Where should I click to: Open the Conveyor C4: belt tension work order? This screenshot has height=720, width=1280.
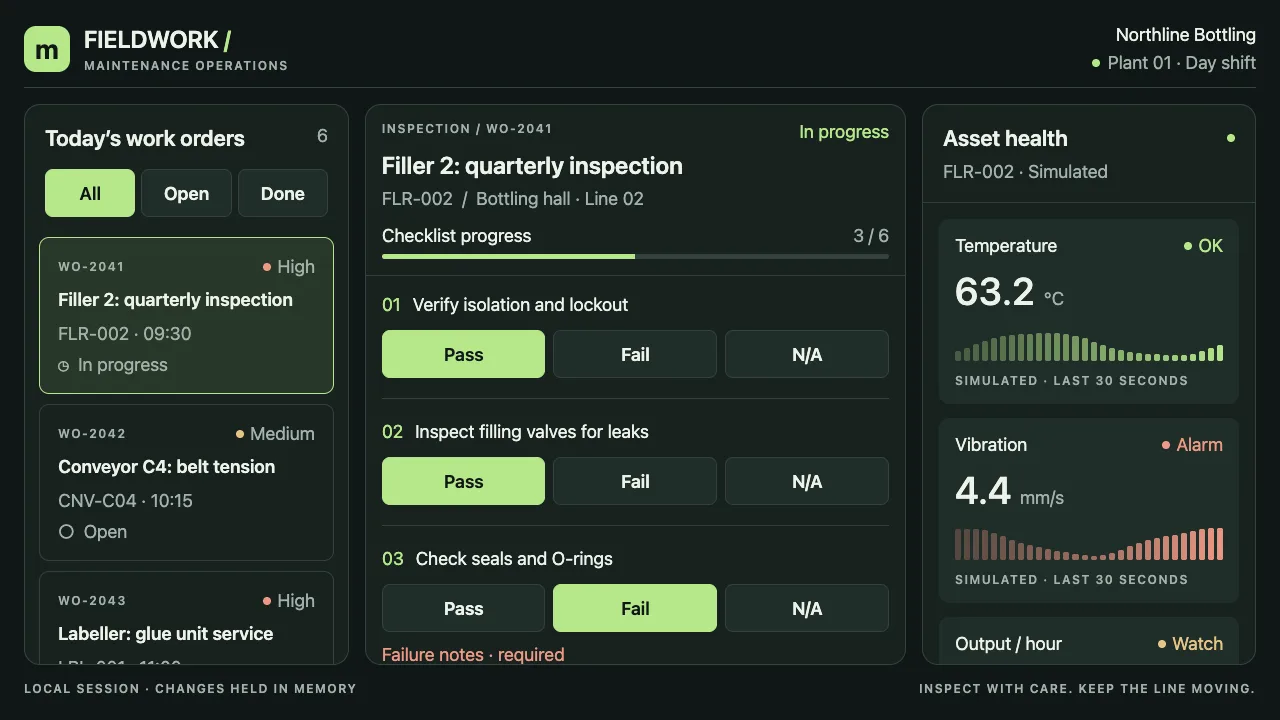pyautogui.click(x=186, y=482)
